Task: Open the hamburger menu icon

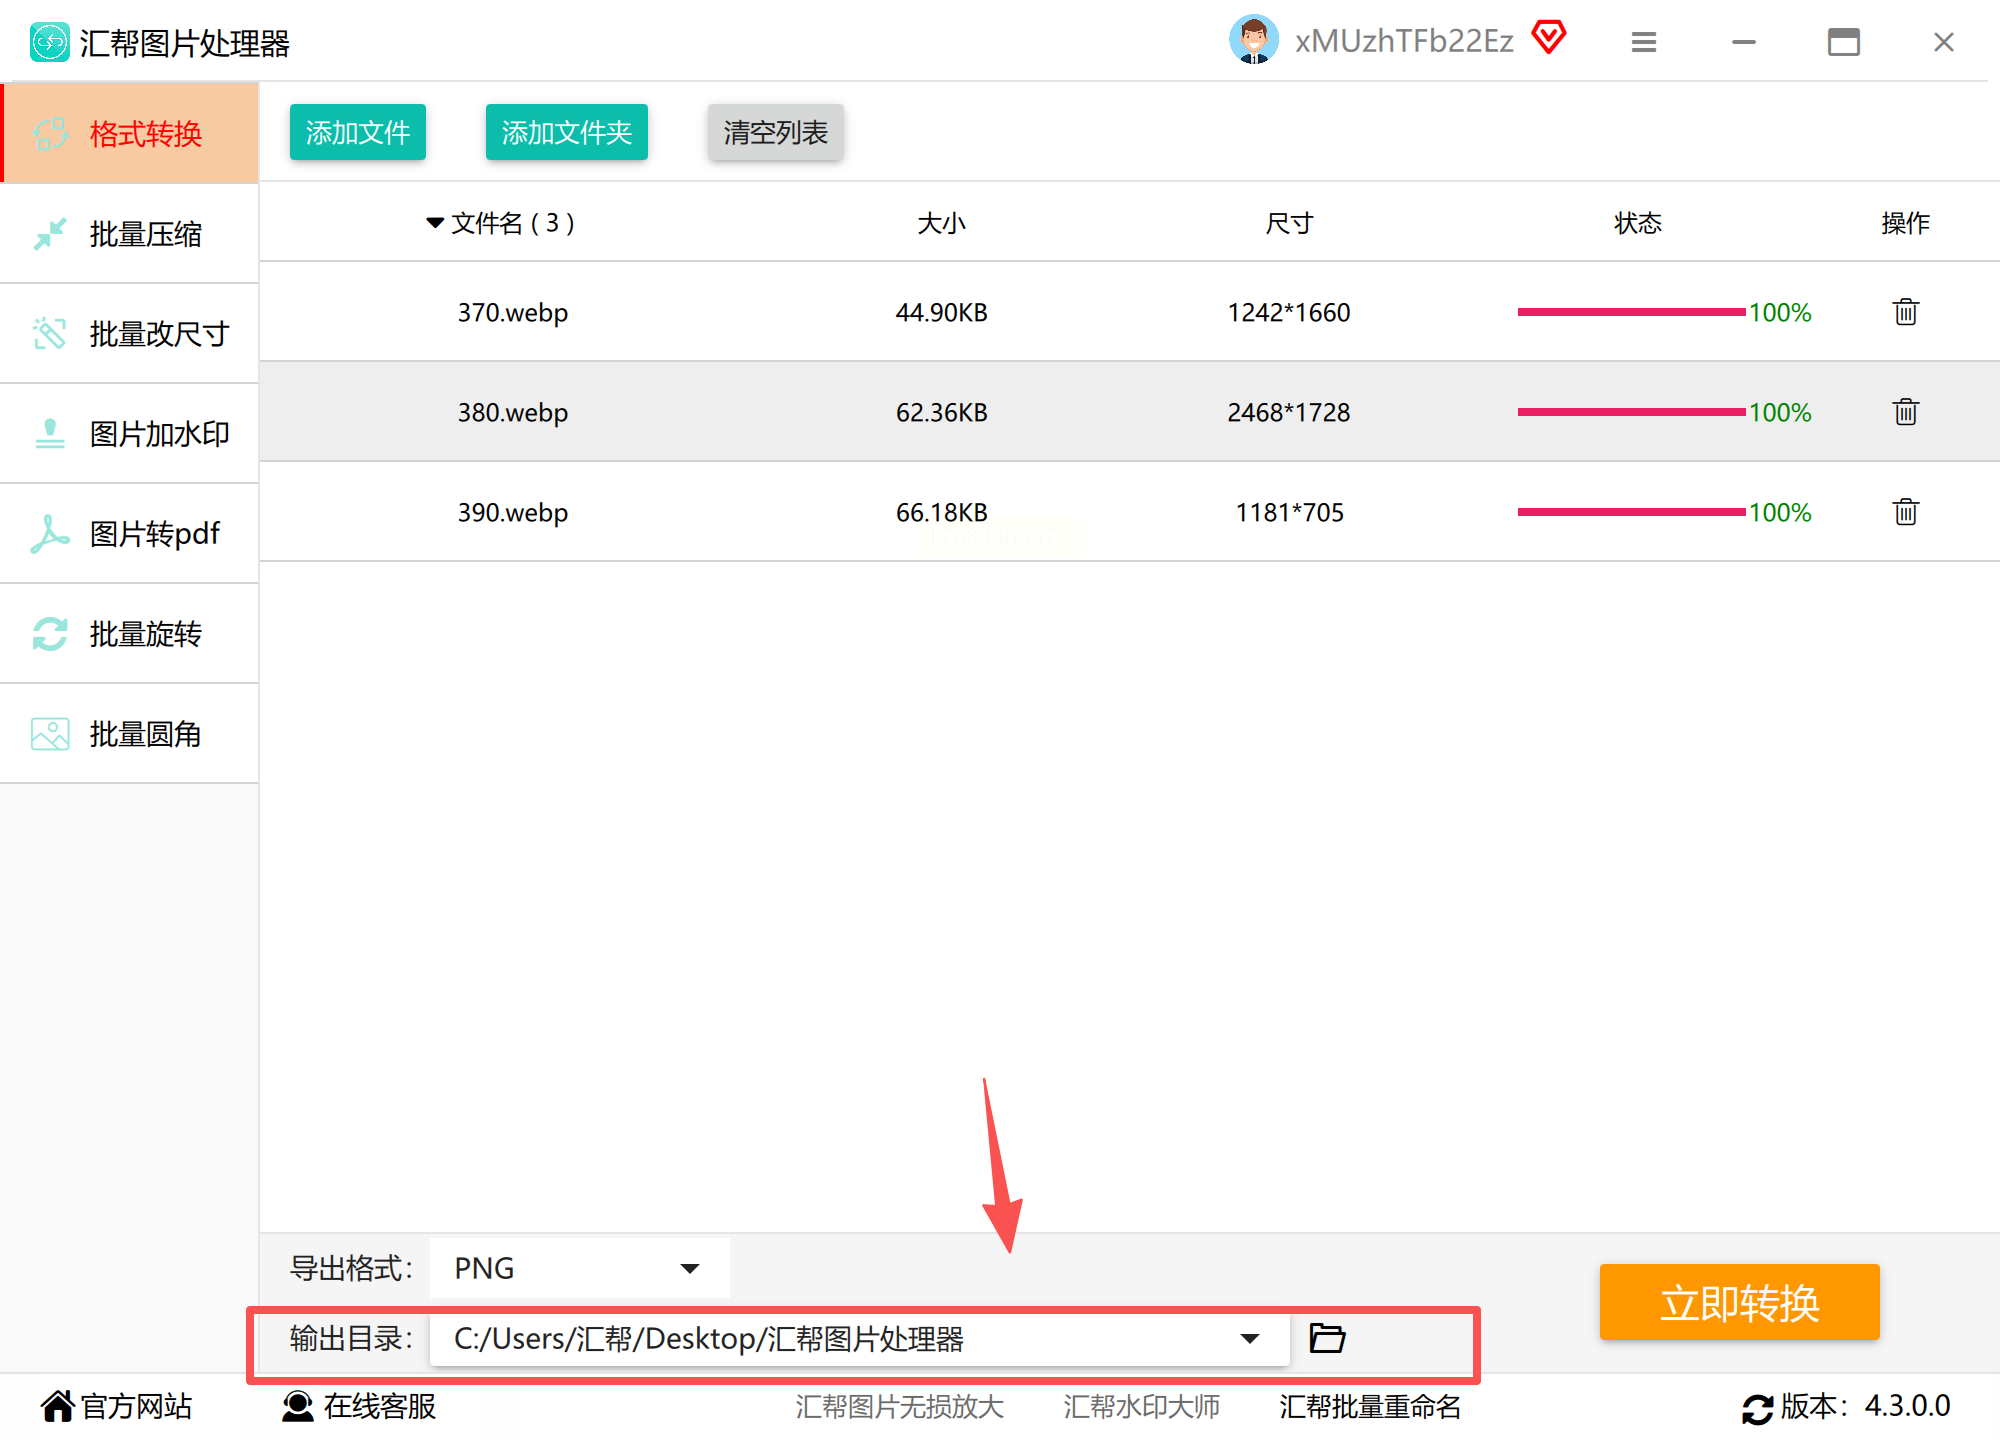Action: tap(1643, 42)
